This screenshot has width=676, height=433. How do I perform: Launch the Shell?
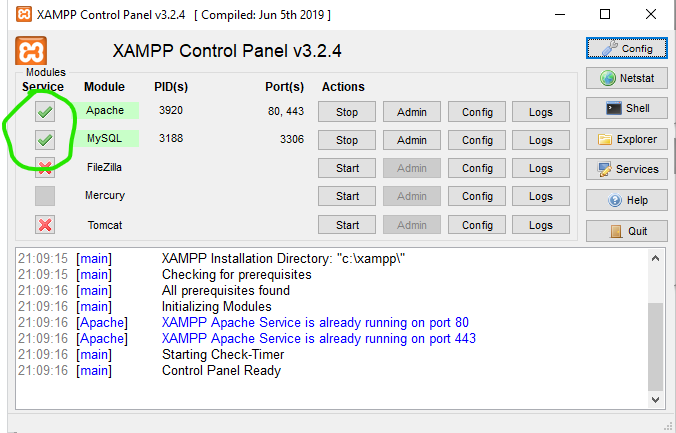626,108
